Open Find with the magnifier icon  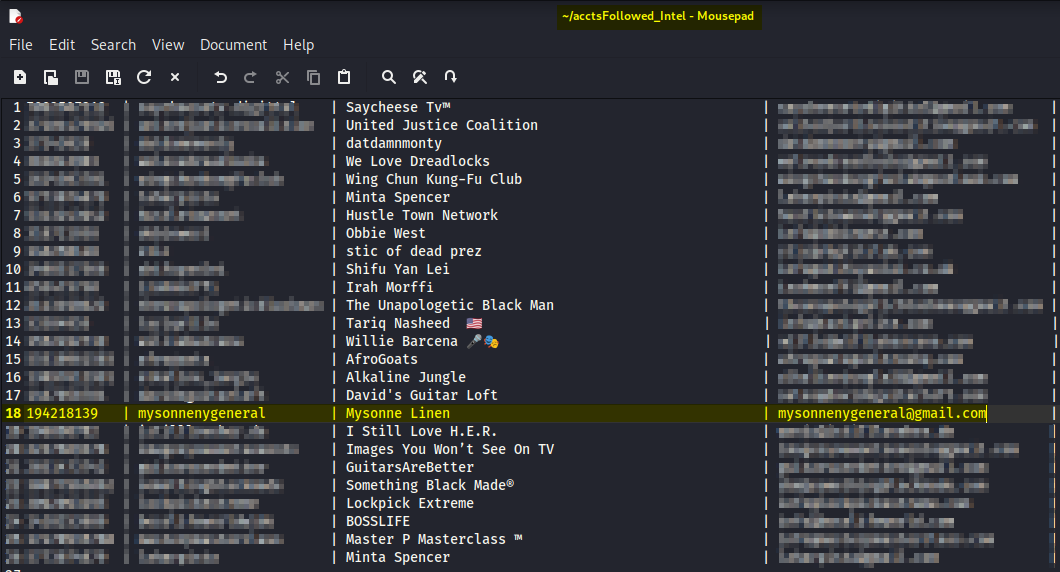coord(389,77)
